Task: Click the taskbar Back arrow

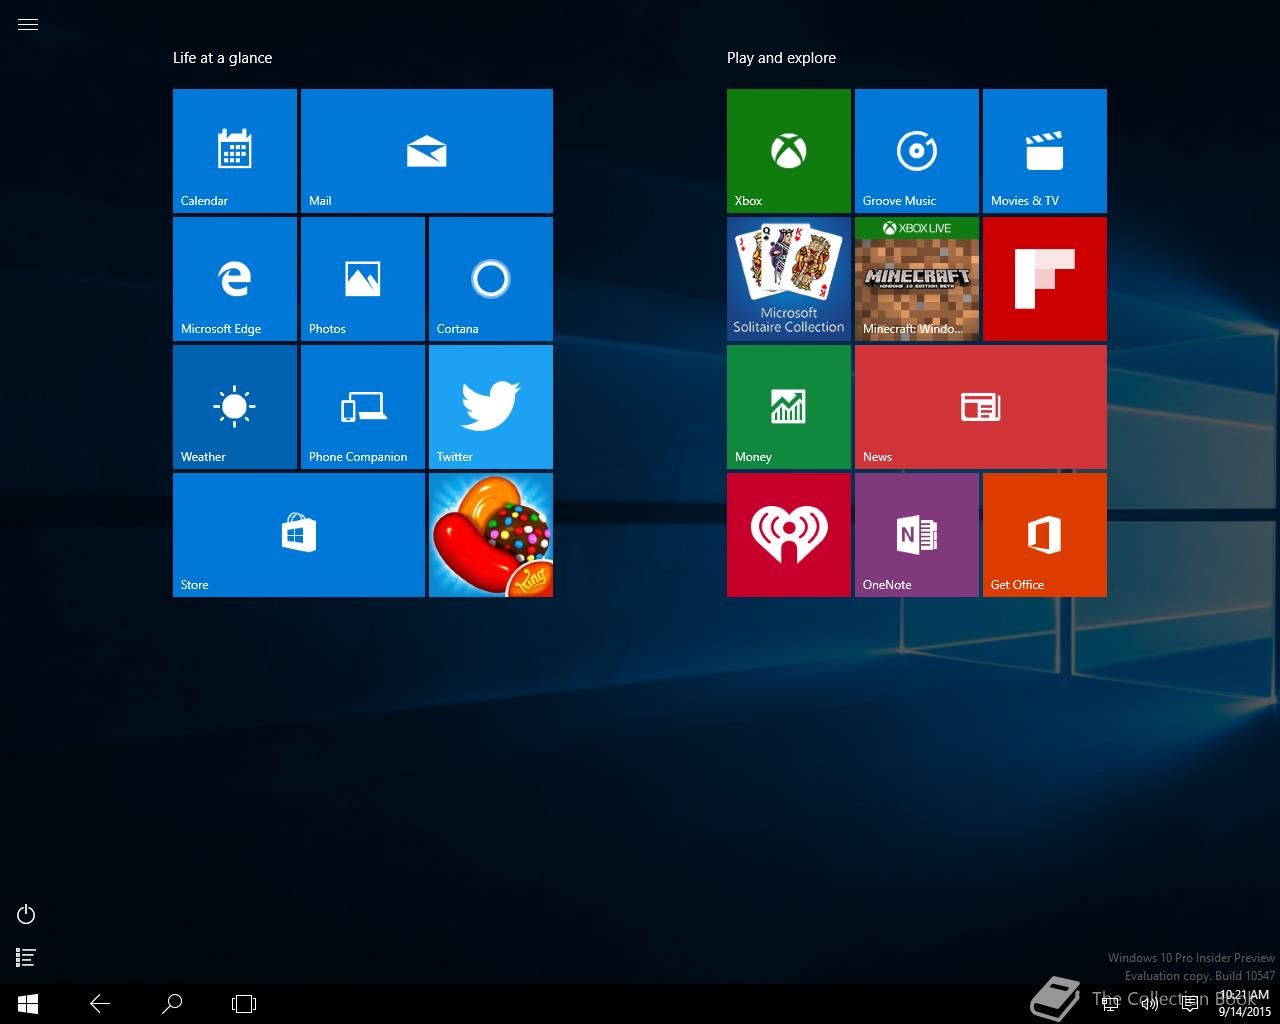Action: tap(100, 1004)
